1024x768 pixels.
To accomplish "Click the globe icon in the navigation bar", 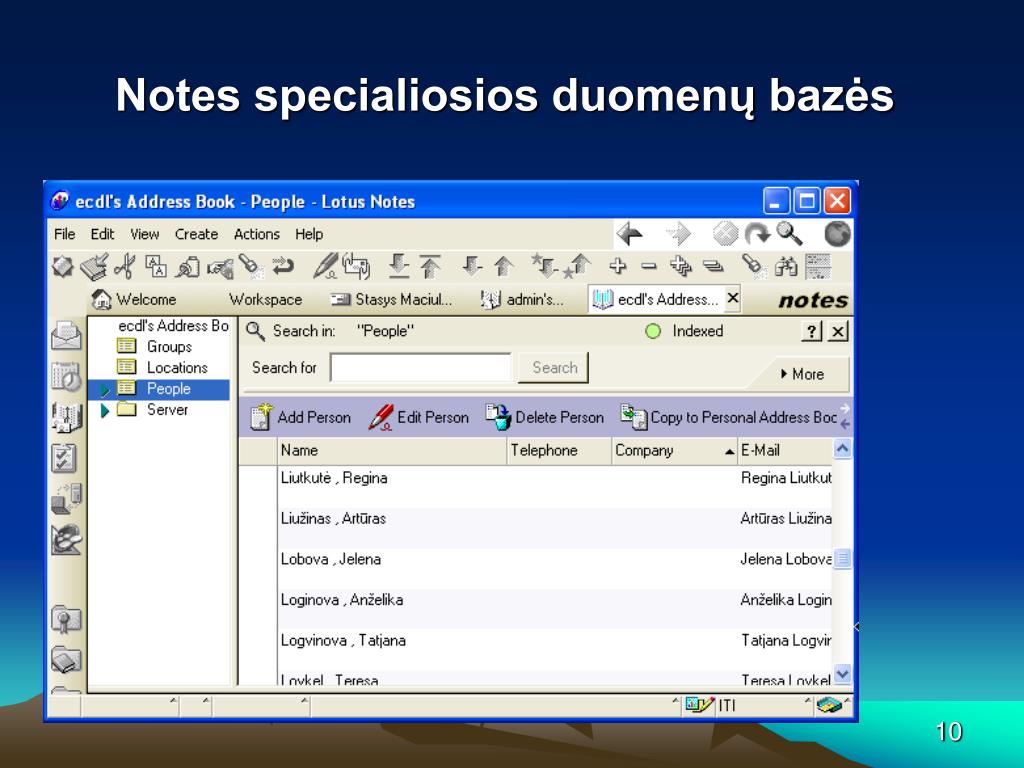I will click(837, 234).
